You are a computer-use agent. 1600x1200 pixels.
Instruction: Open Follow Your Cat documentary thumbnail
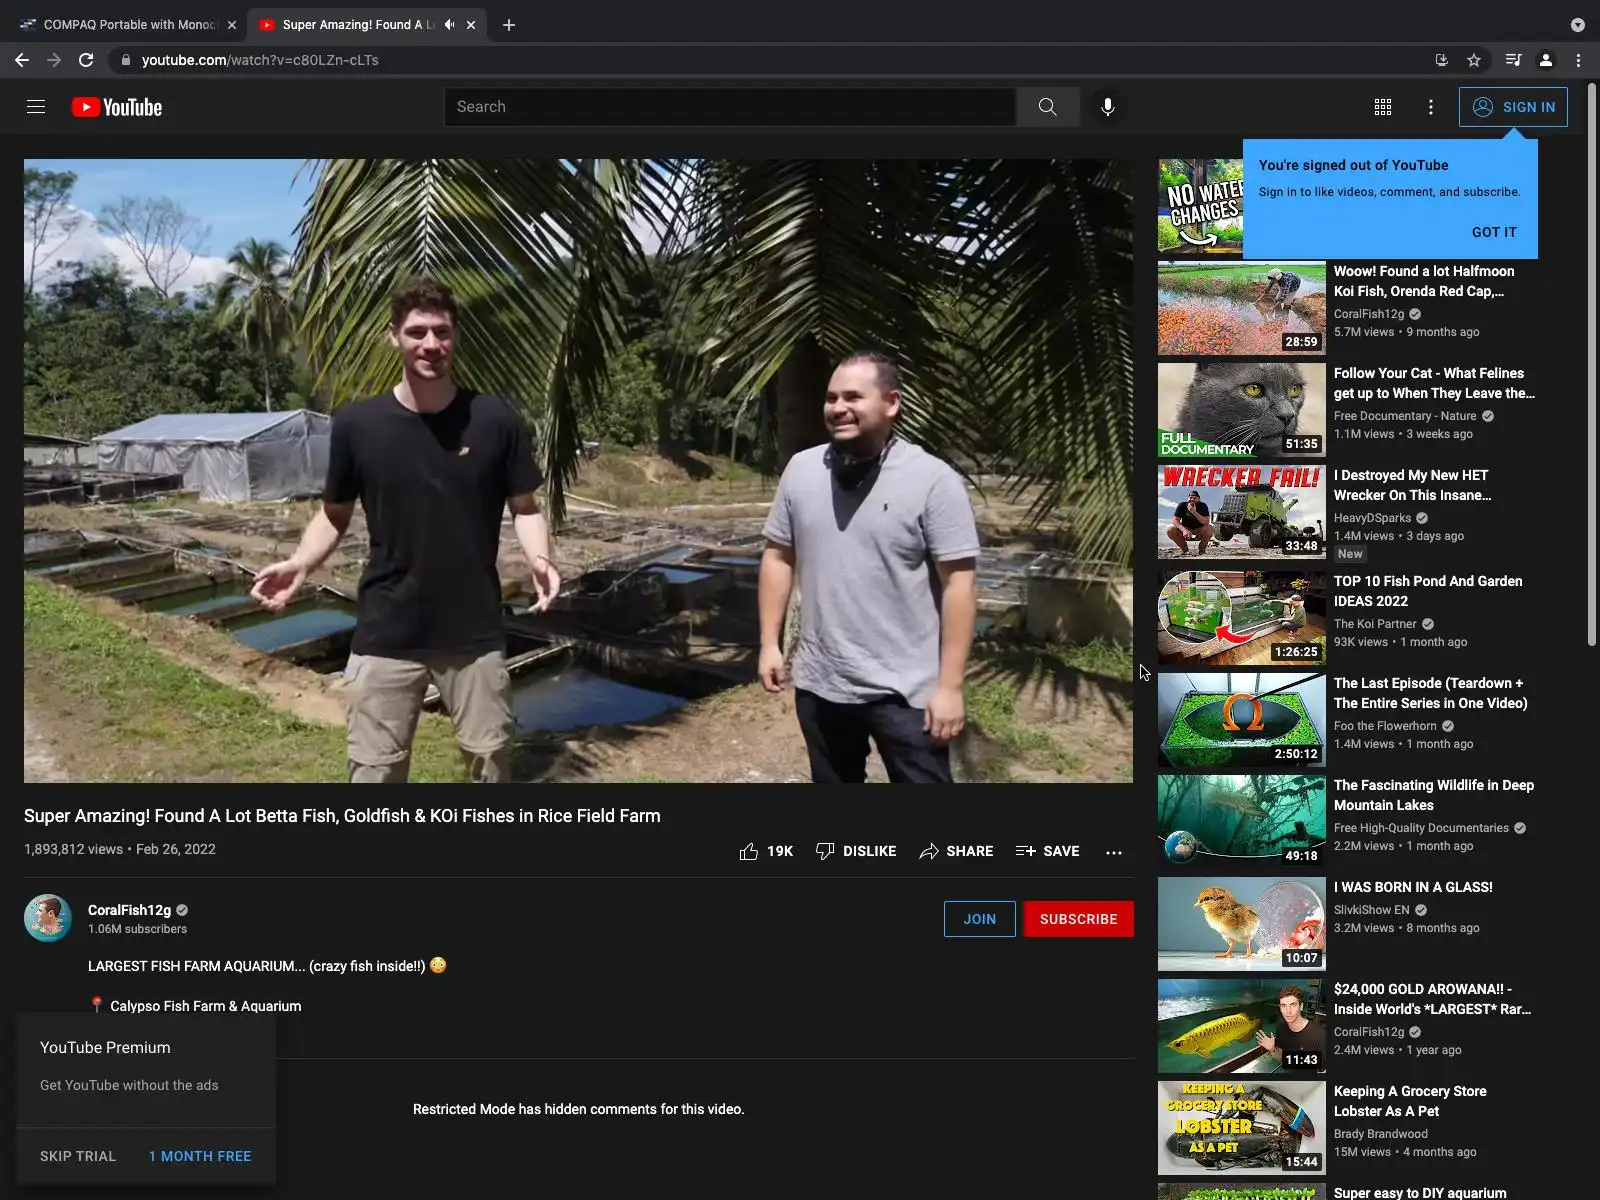[1242, 411]
